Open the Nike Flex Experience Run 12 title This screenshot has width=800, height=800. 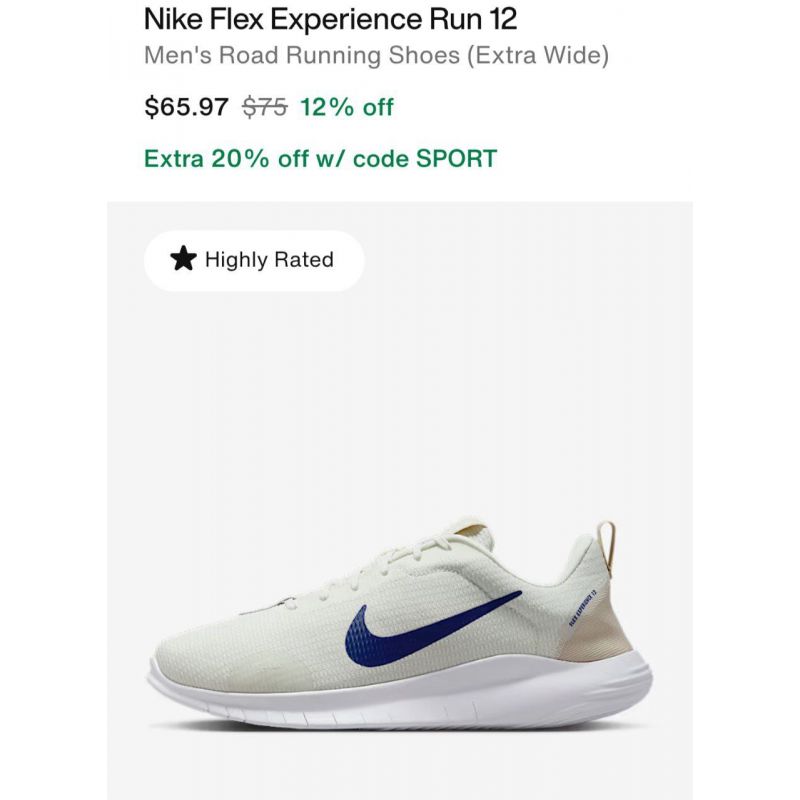(330, 19)
